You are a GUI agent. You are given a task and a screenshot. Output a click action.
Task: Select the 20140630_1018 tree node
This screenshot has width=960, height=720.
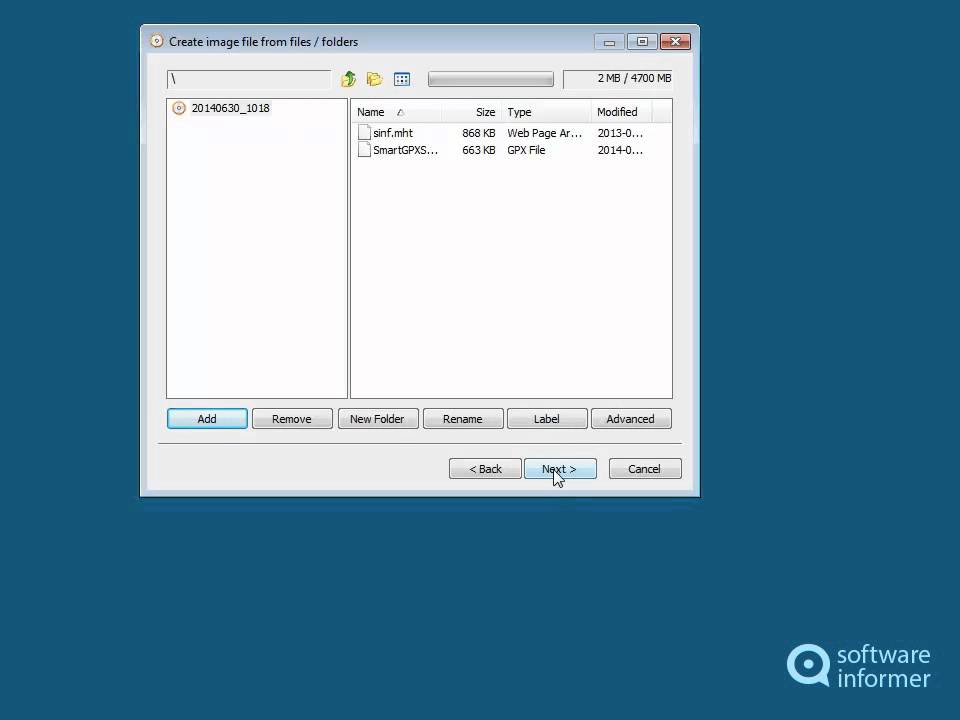click(230, 108)
